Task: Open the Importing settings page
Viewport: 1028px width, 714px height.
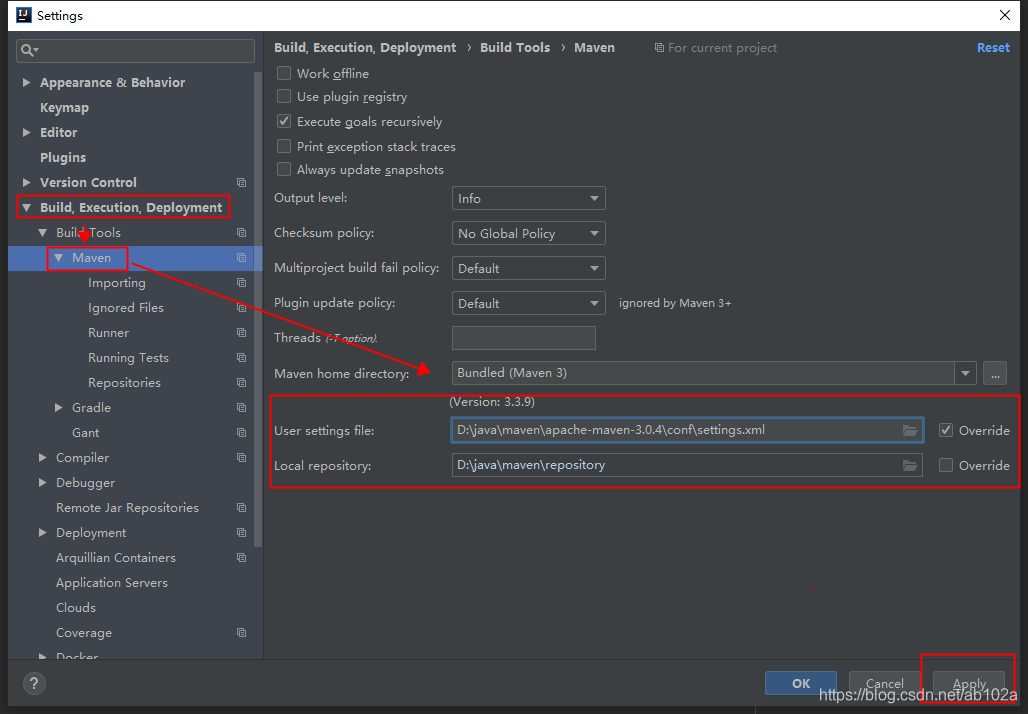Action: pyautogui.click(x=117, y=283)
